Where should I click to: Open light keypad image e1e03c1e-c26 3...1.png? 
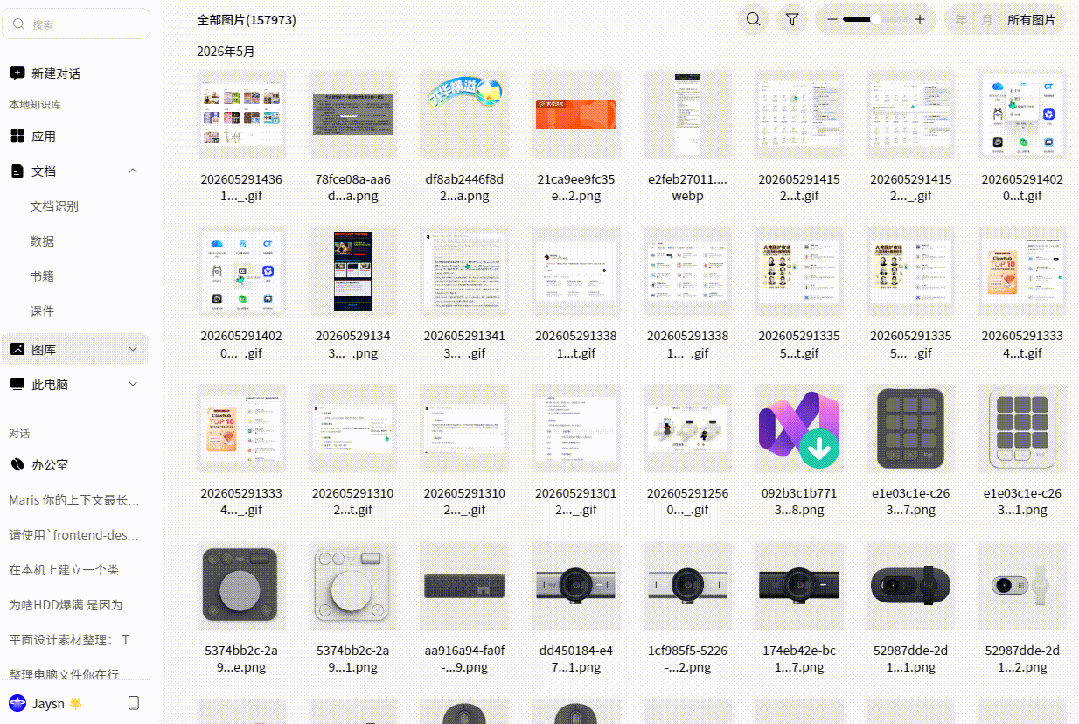[x=1022, y=428]
